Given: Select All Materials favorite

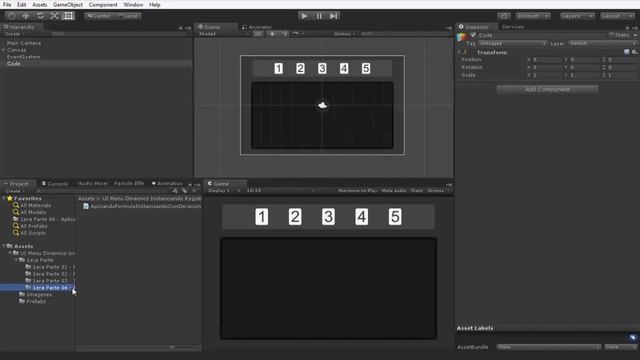Looking at the screenshot, I should (x=36, y=205).
